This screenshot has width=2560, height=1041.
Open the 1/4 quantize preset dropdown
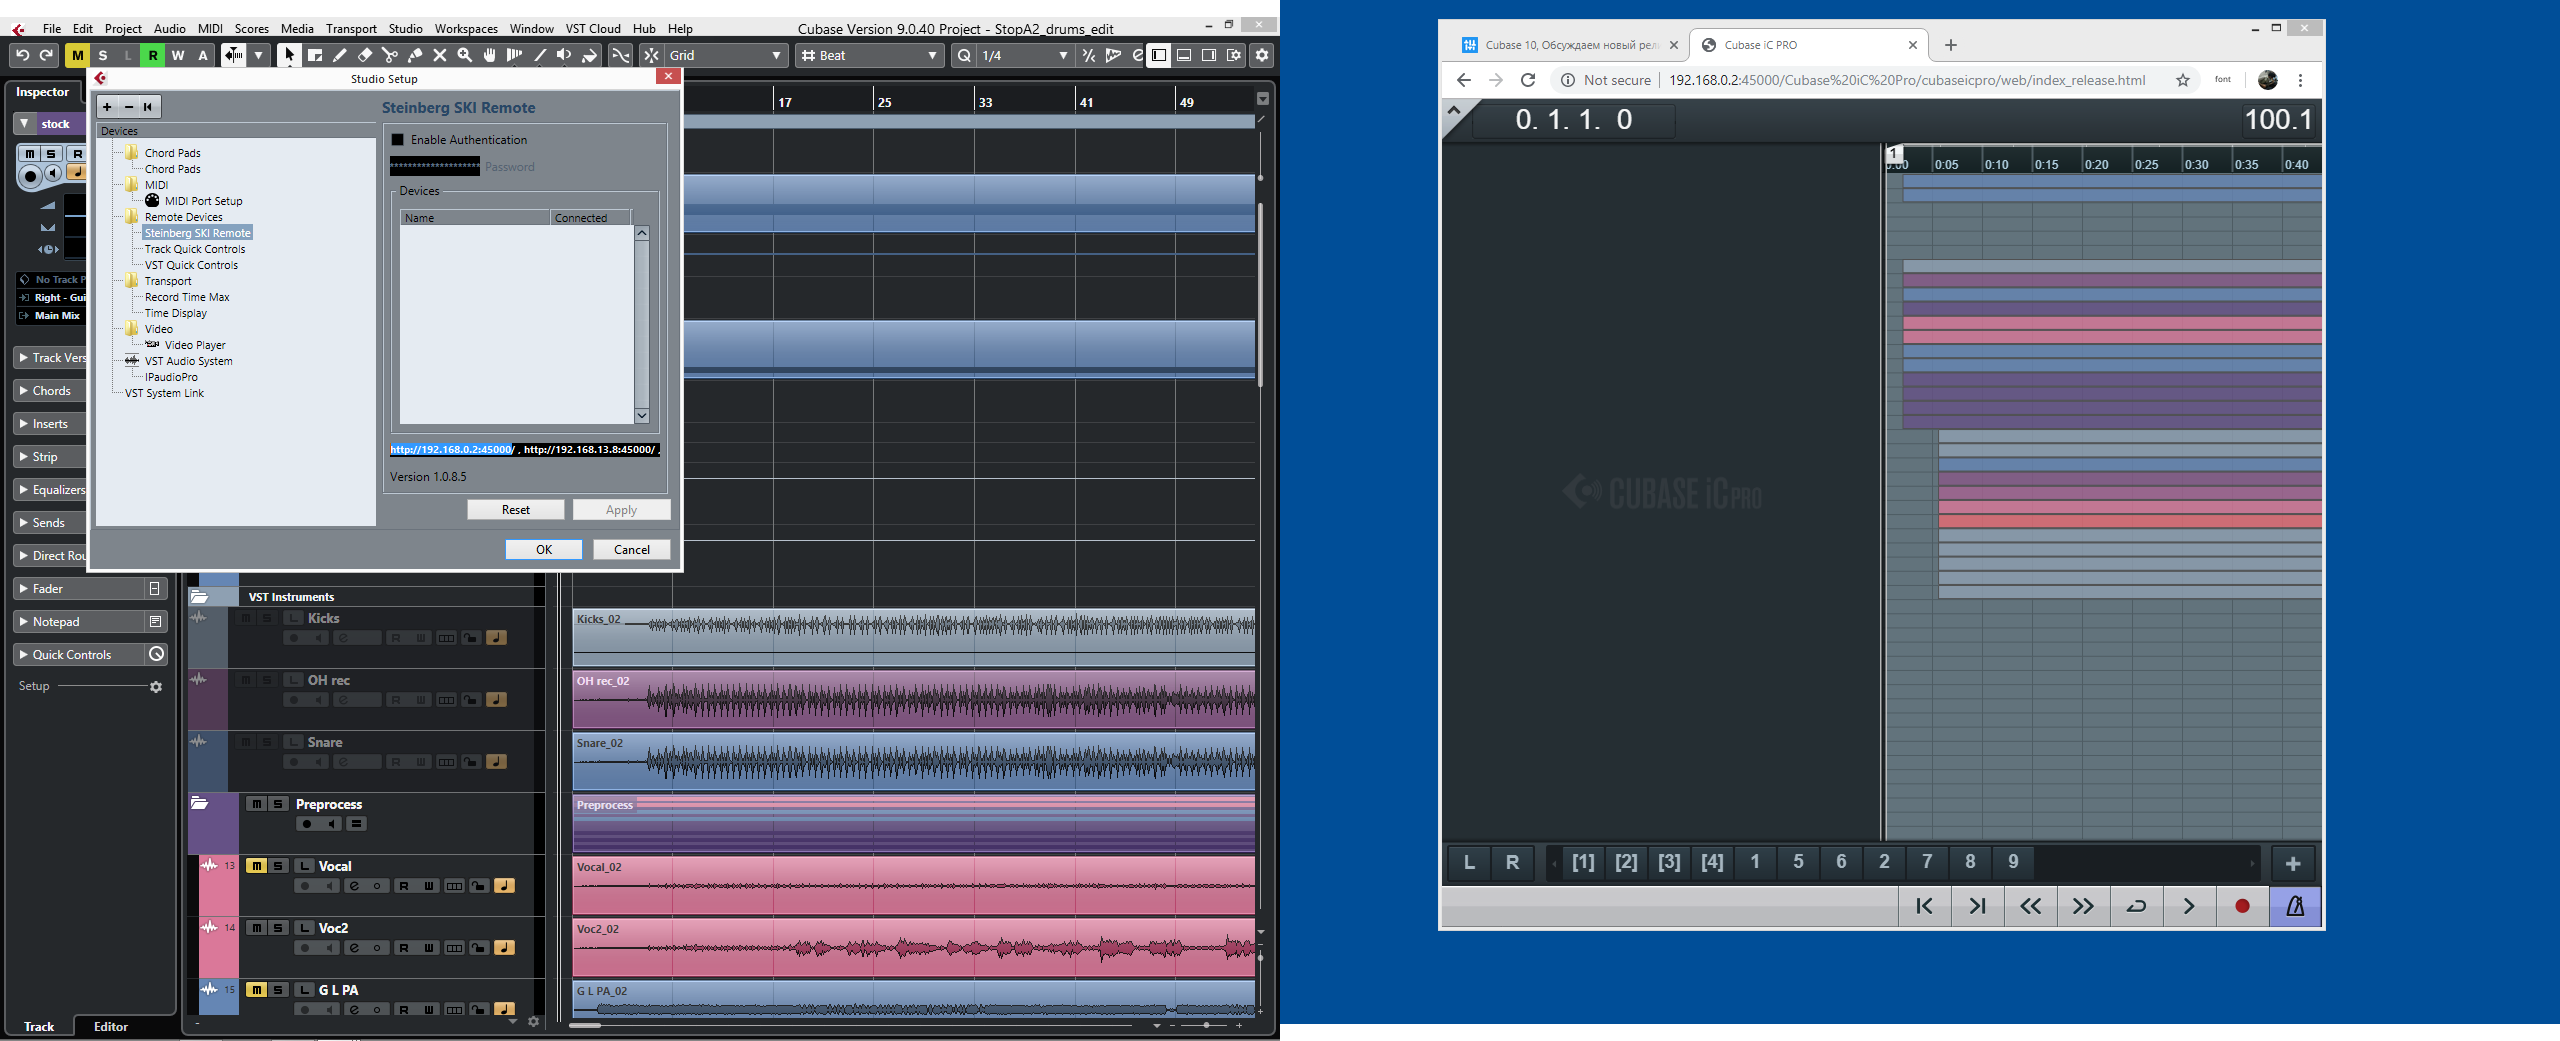click(1023, 55)
